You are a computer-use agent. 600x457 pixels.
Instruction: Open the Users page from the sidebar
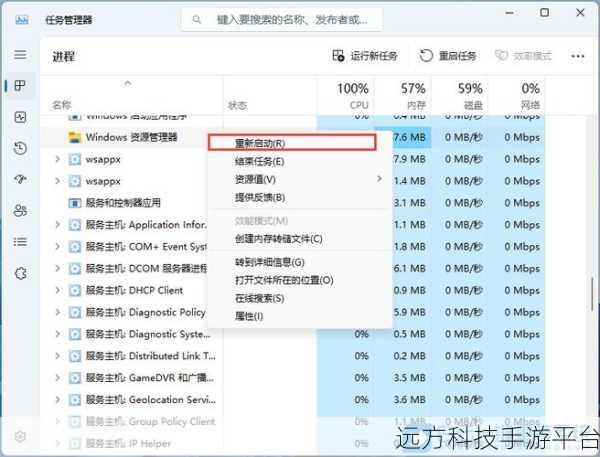(20, 211)
